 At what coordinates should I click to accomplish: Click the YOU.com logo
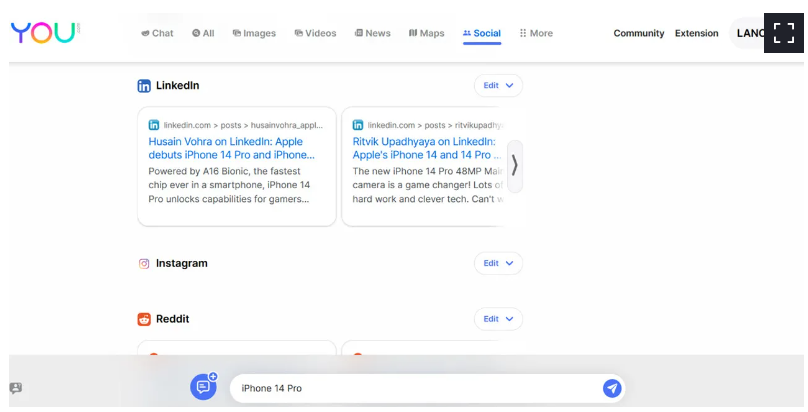click(45, 32)
